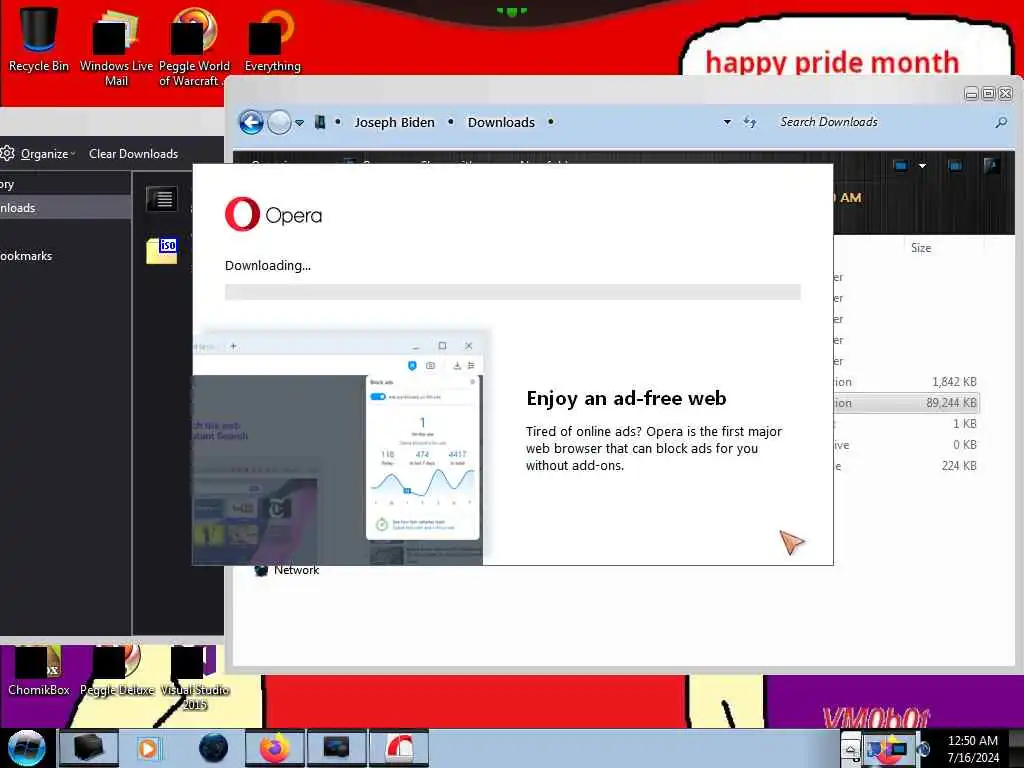This screenshot has height=768, width=1024.
Task: Click the list view icon in the Firefox Library
Action: [161, 199]
